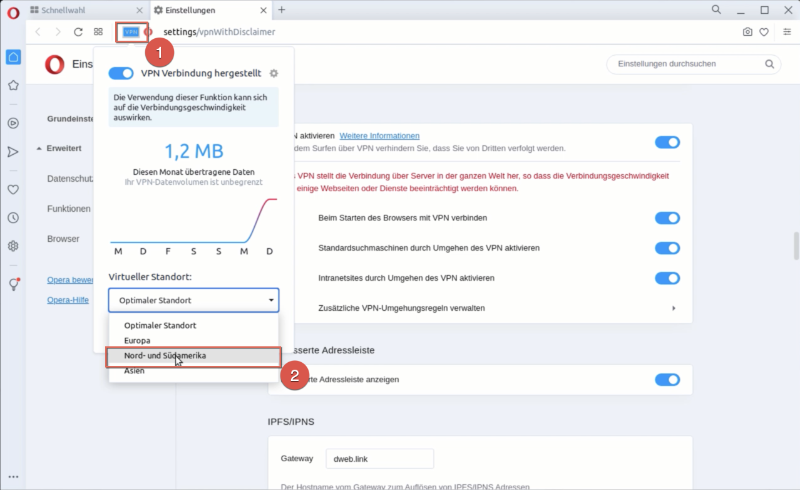
Task: Switch to the Schnellwahl tab
Action: [x=87, y=10]
